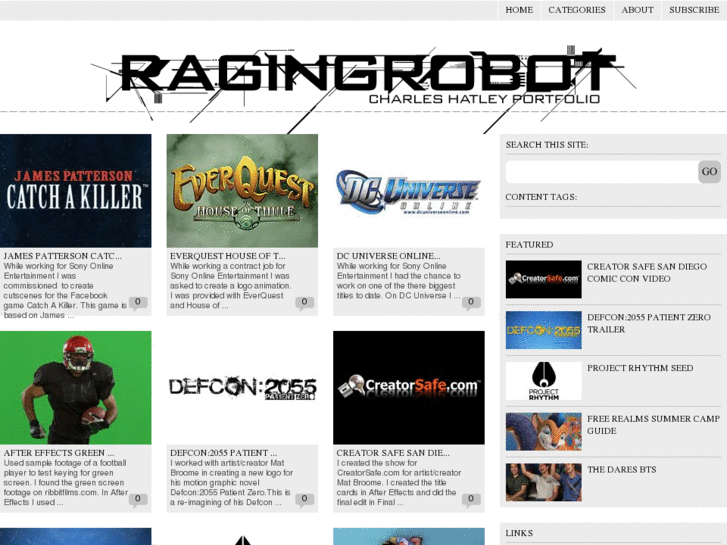Click the Creator Safe post excerpt text
Image resolution: width=727 pixels, height=545 pixels.
click(398, 482)
